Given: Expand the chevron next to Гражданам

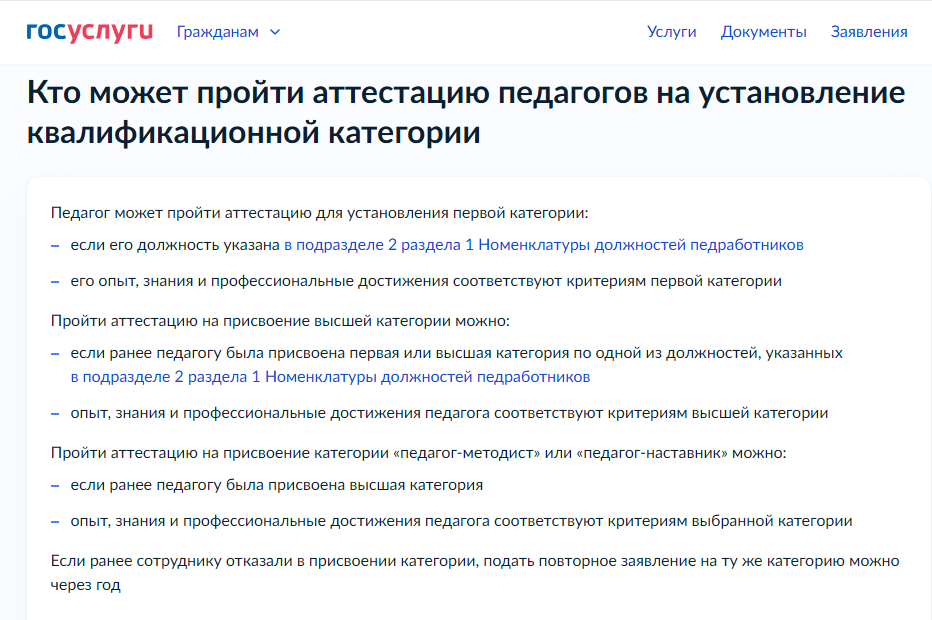Looking at the screenshot, I should tap(275, 32).
